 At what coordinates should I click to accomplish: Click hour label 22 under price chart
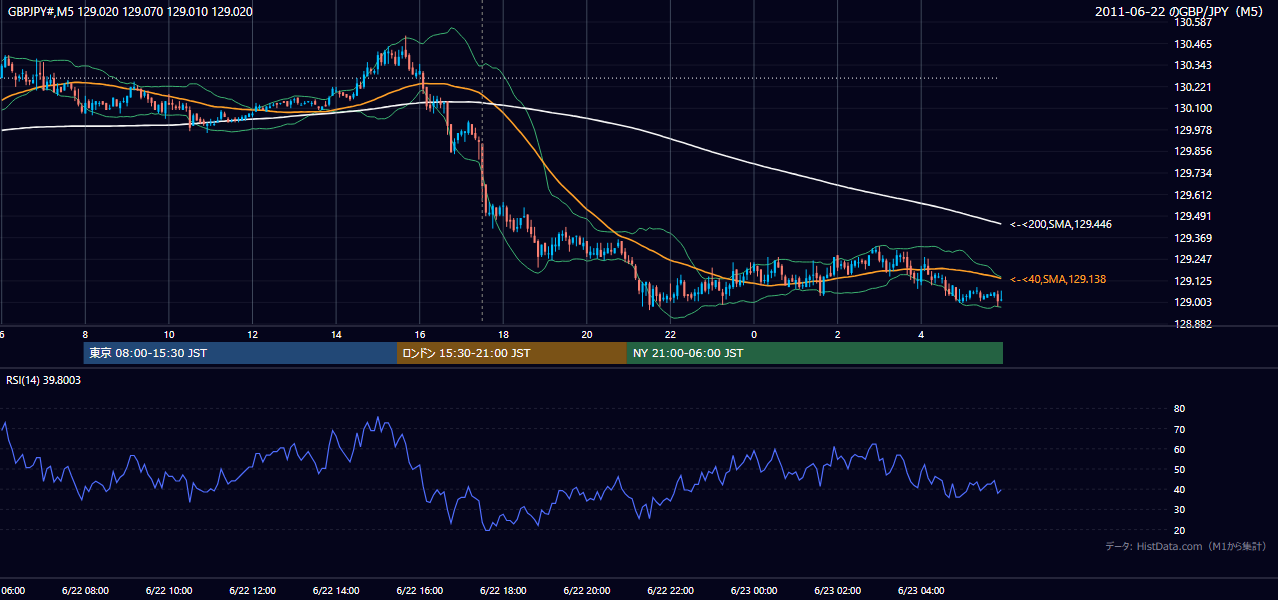[x=670, y=334]
